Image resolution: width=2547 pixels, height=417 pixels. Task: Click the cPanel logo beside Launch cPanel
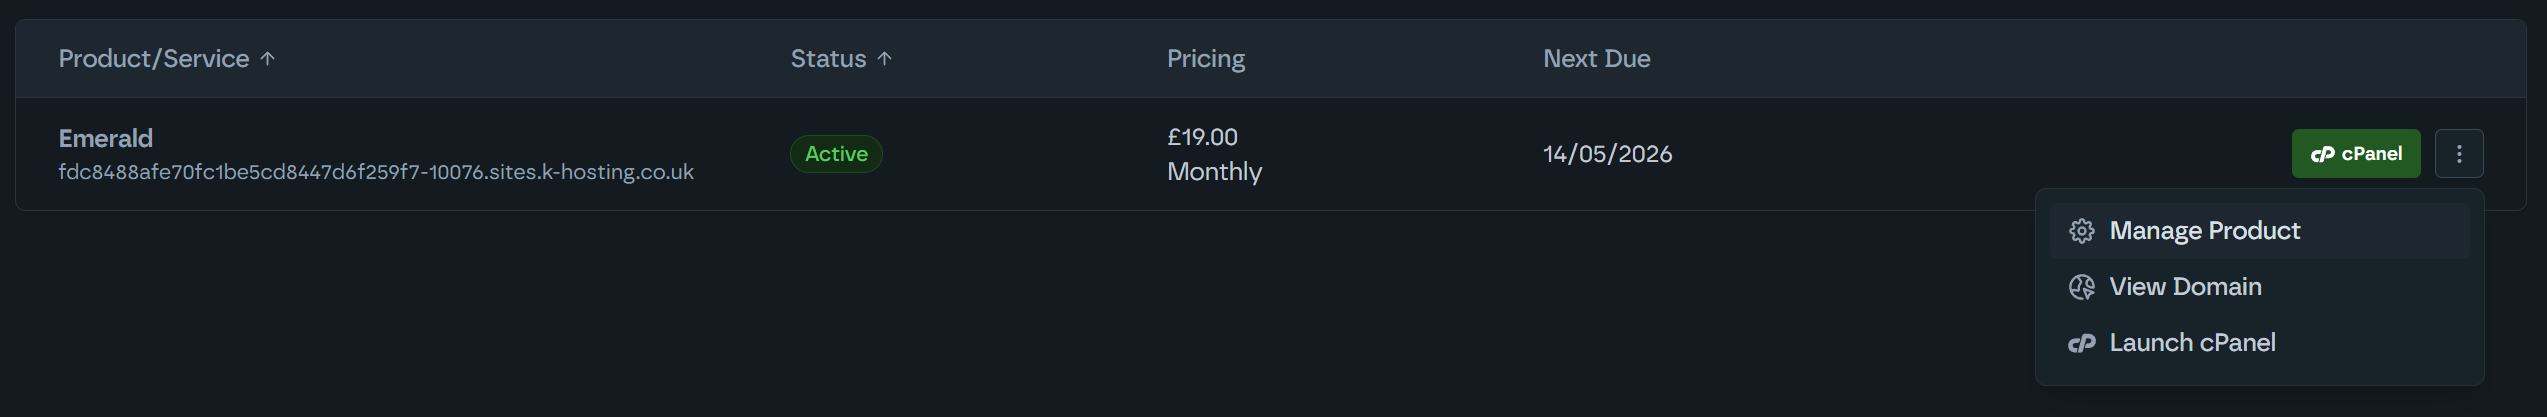coord(2081,343)
